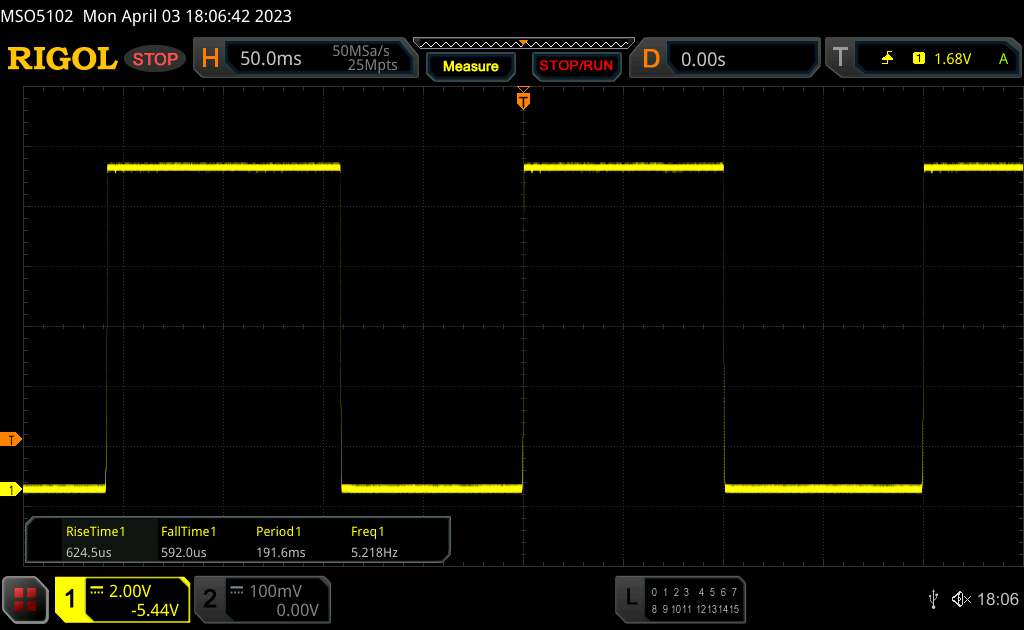Click channel 1 2.00V vertical scale
Image resolution: width=1024 pixels, height=630 pixels.
129,591
